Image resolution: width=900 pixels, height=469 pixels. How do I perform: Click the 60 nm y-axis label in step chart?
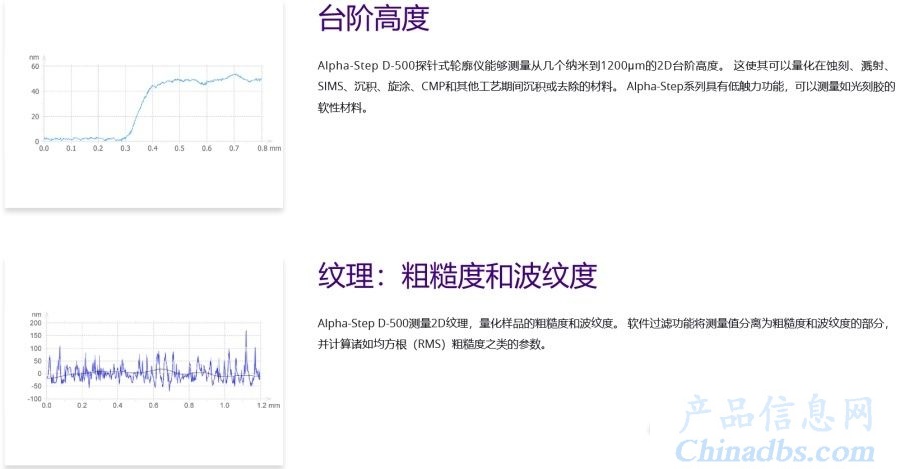click(35, 67)
